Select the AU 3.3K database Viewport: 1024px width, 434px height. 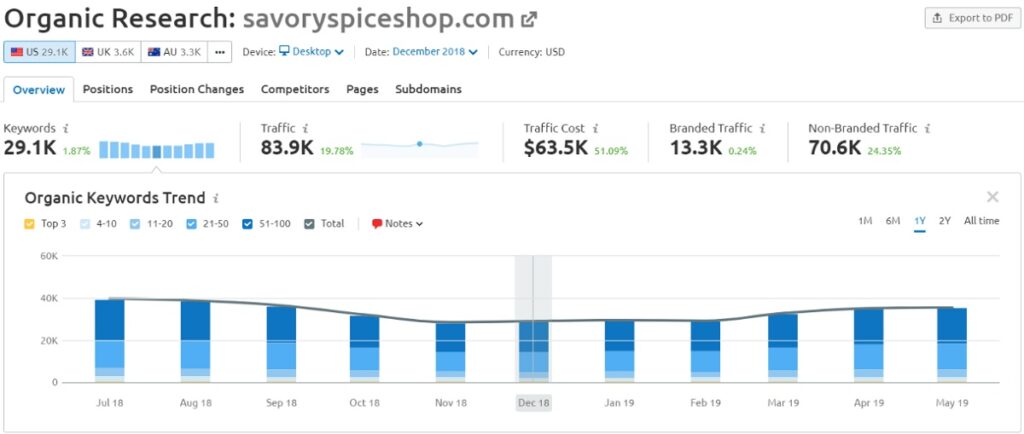tap(174, 52)
